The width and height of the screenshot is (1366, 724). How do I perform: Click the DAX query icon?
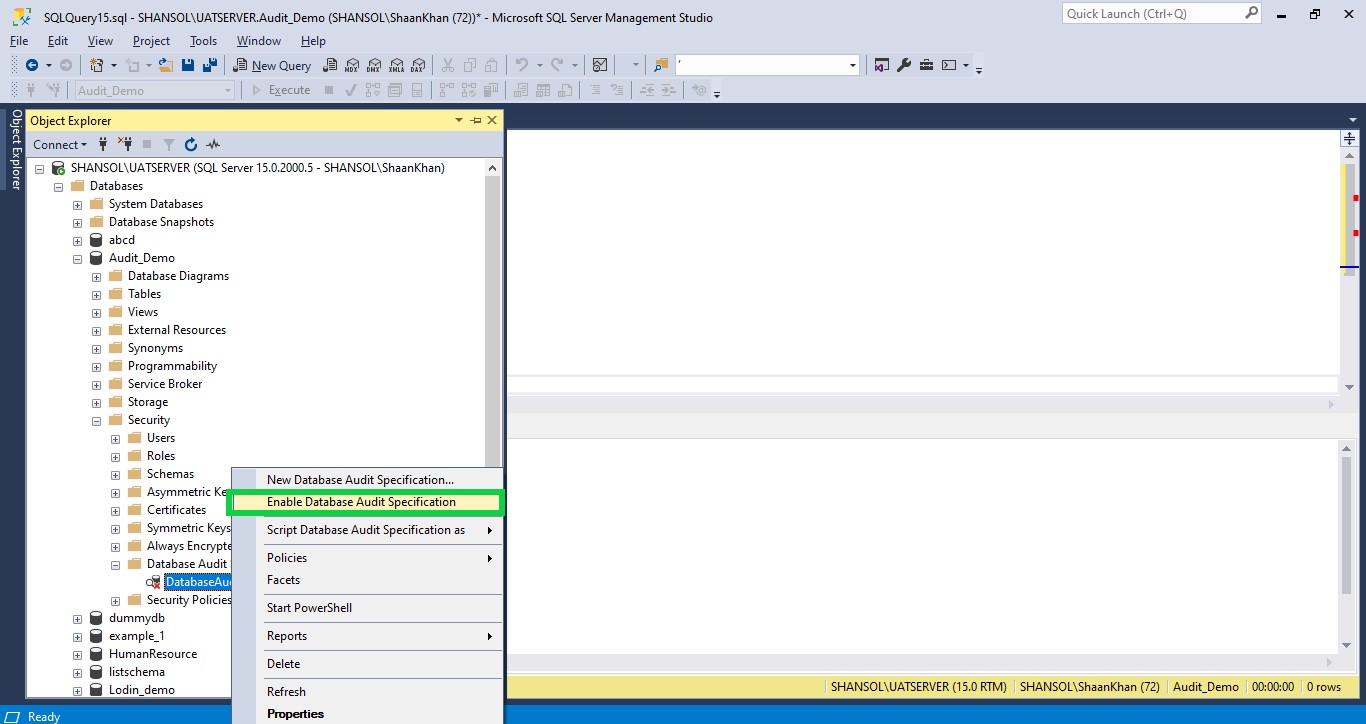pyautogui.click(x=420, y=64)
